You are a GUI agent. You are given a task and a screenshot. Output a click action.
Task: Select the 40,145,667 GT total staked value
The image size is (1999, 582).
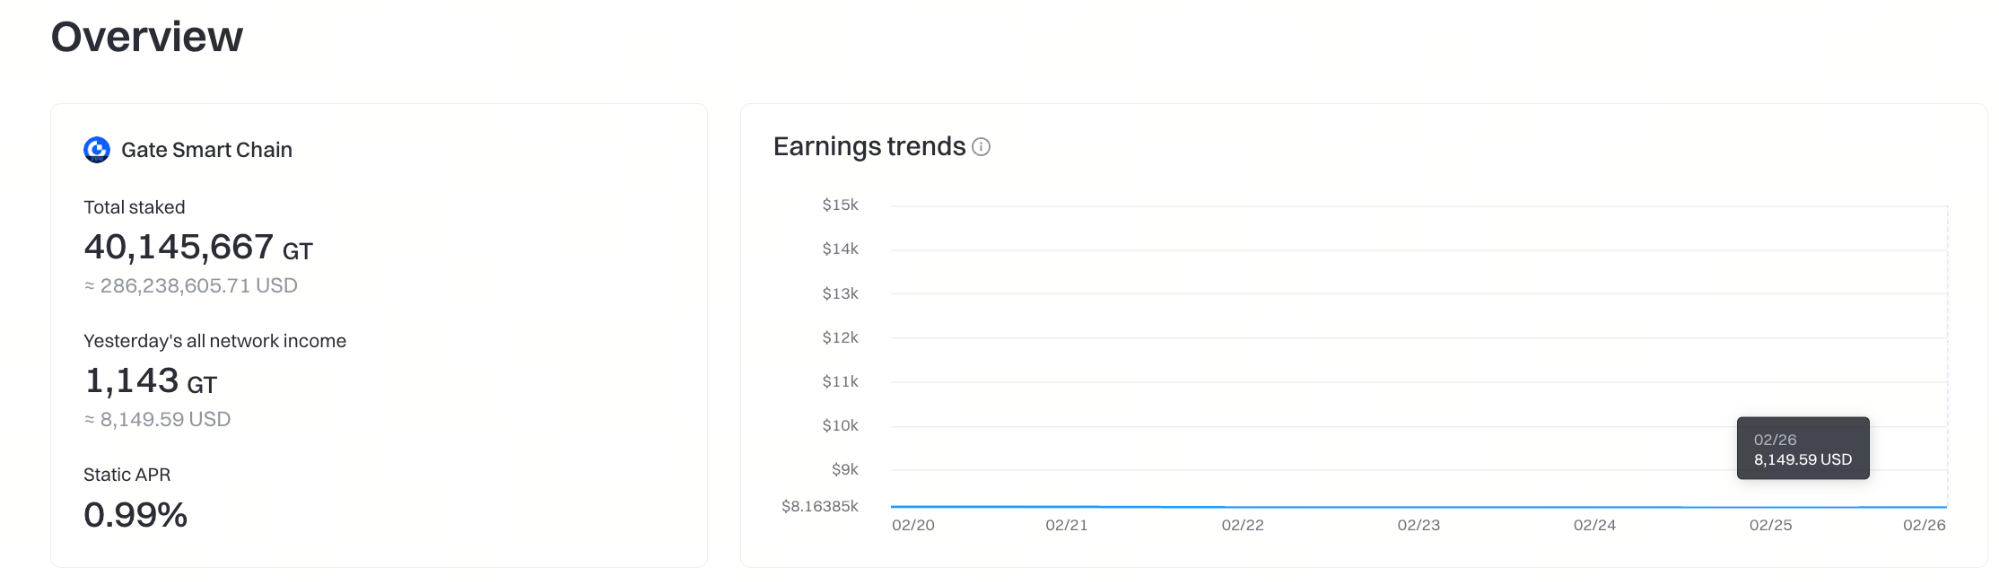point(198,247)
